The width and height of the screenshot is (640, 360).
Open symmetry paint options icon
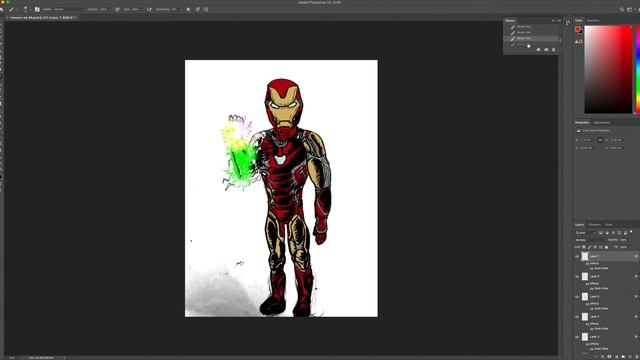(206, 9)
